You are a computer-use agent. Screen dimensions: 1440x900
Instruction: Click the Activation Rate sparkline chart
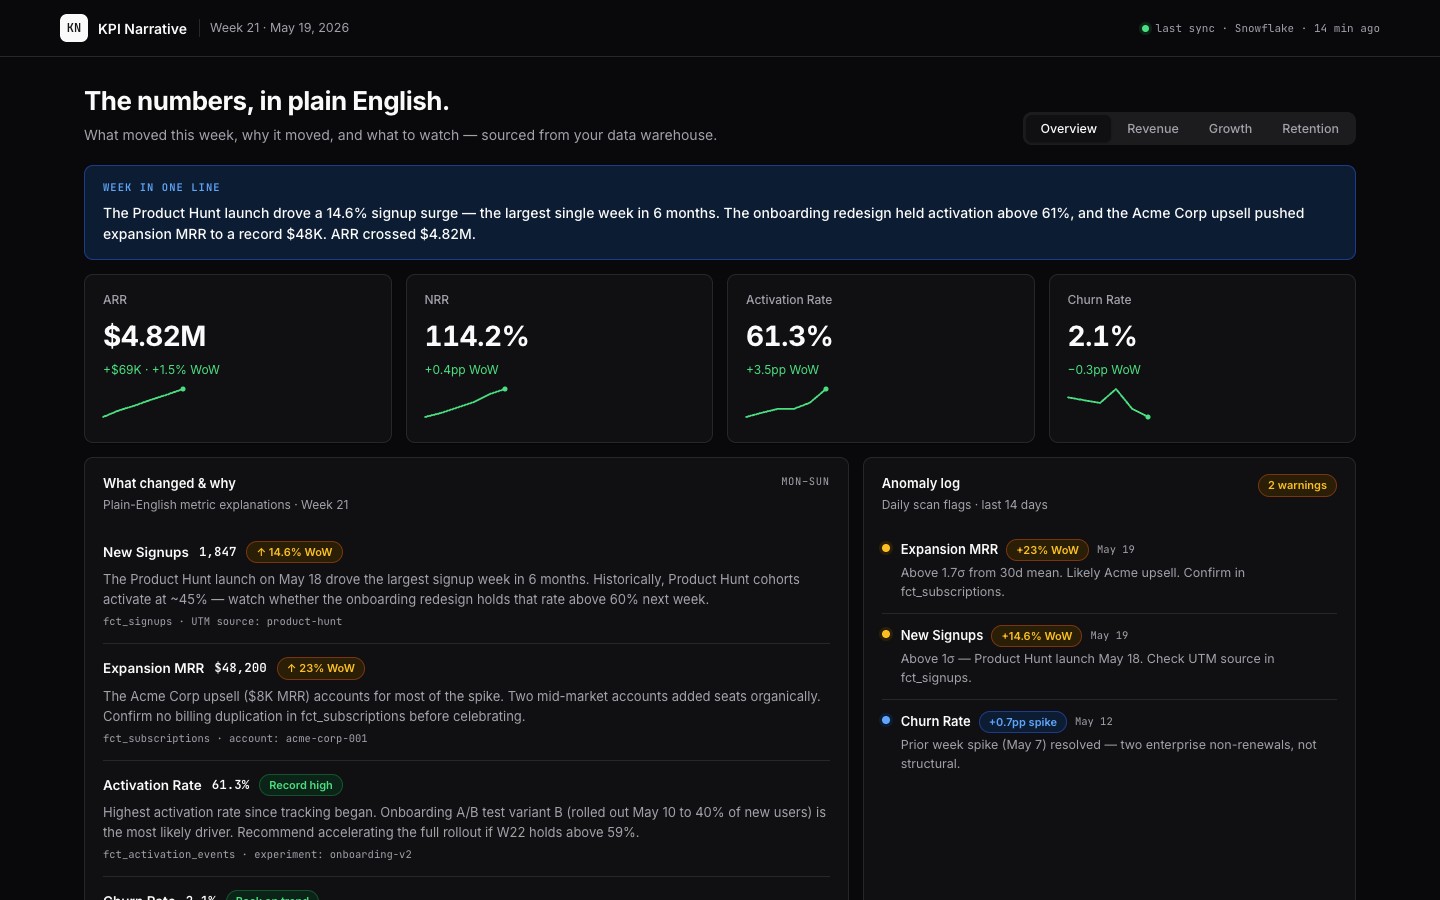click(x=787, y=402)
